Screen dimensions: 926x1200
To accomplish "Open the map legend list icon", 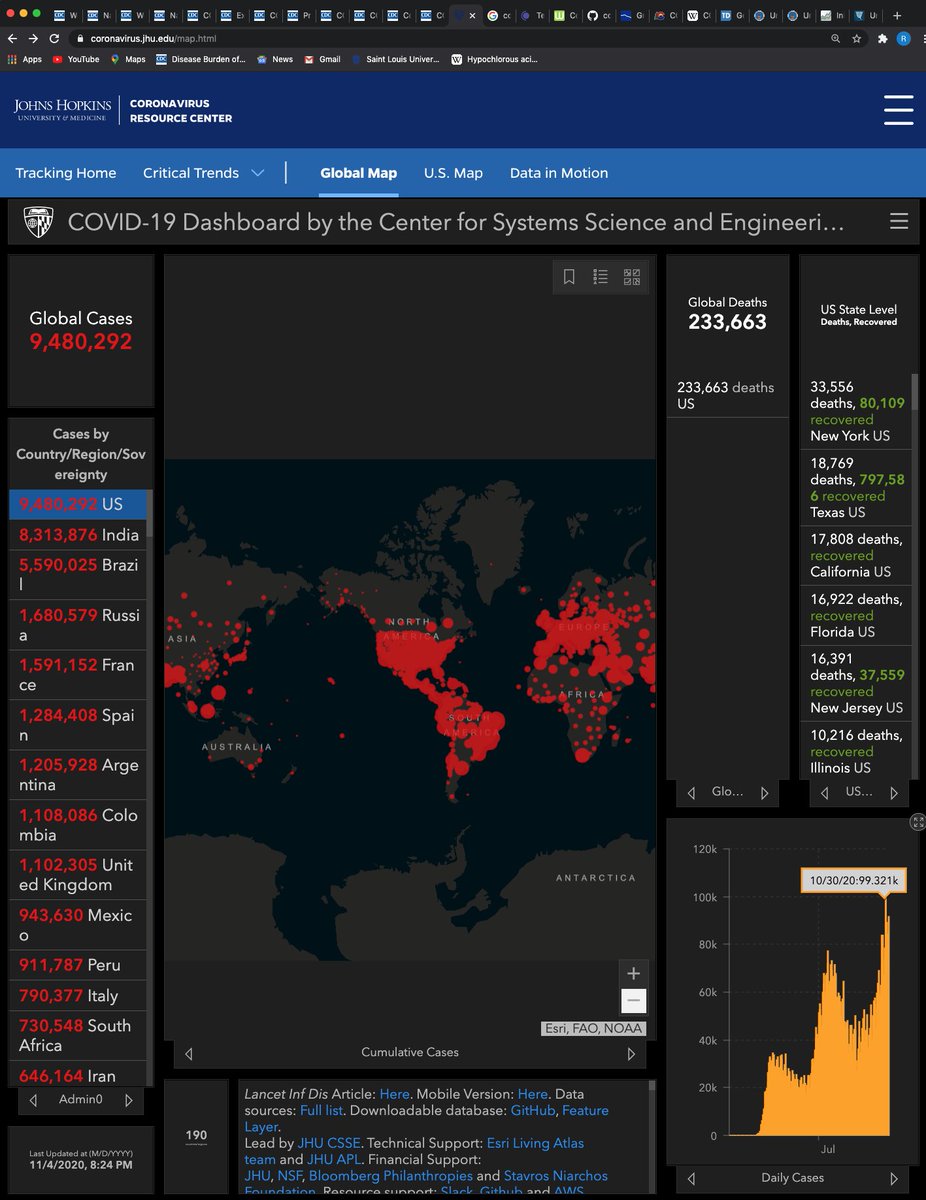I will coord(600,277).
